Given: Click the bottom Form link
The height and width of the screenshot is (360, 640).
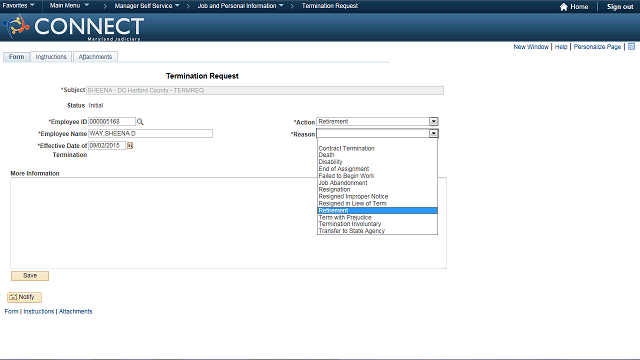Looking at the screenshot, I should [11, 311].
